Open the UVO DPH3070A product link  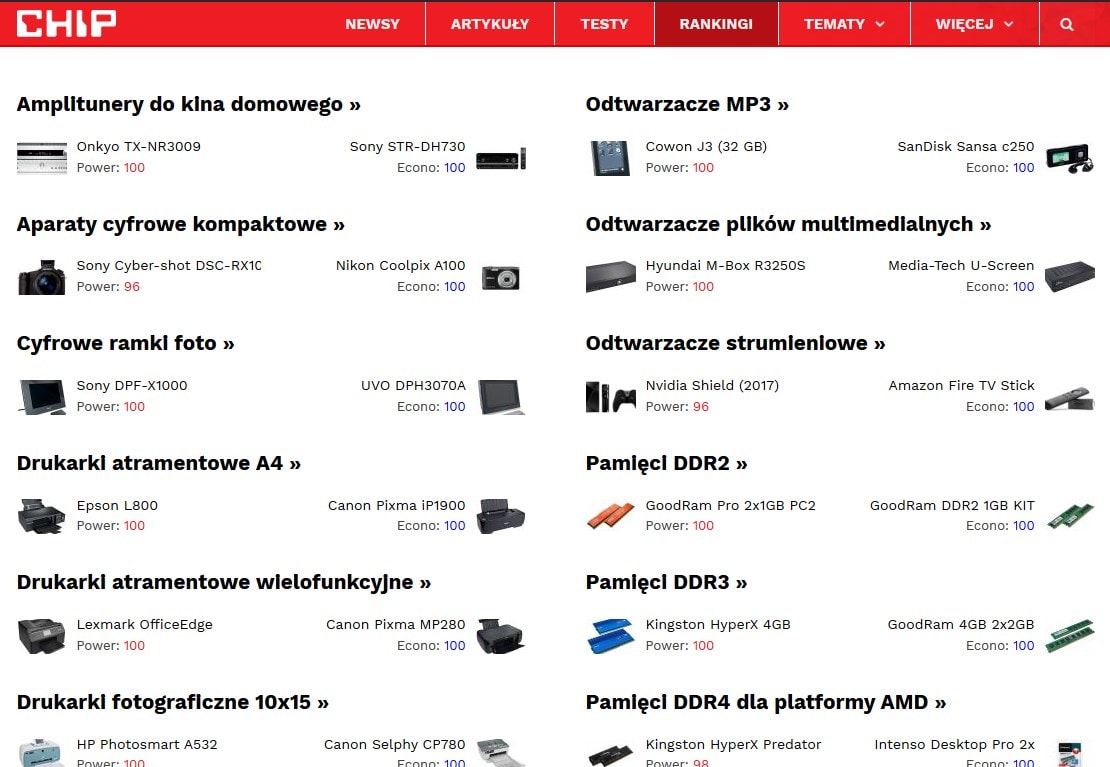click(x=413, y=385)
